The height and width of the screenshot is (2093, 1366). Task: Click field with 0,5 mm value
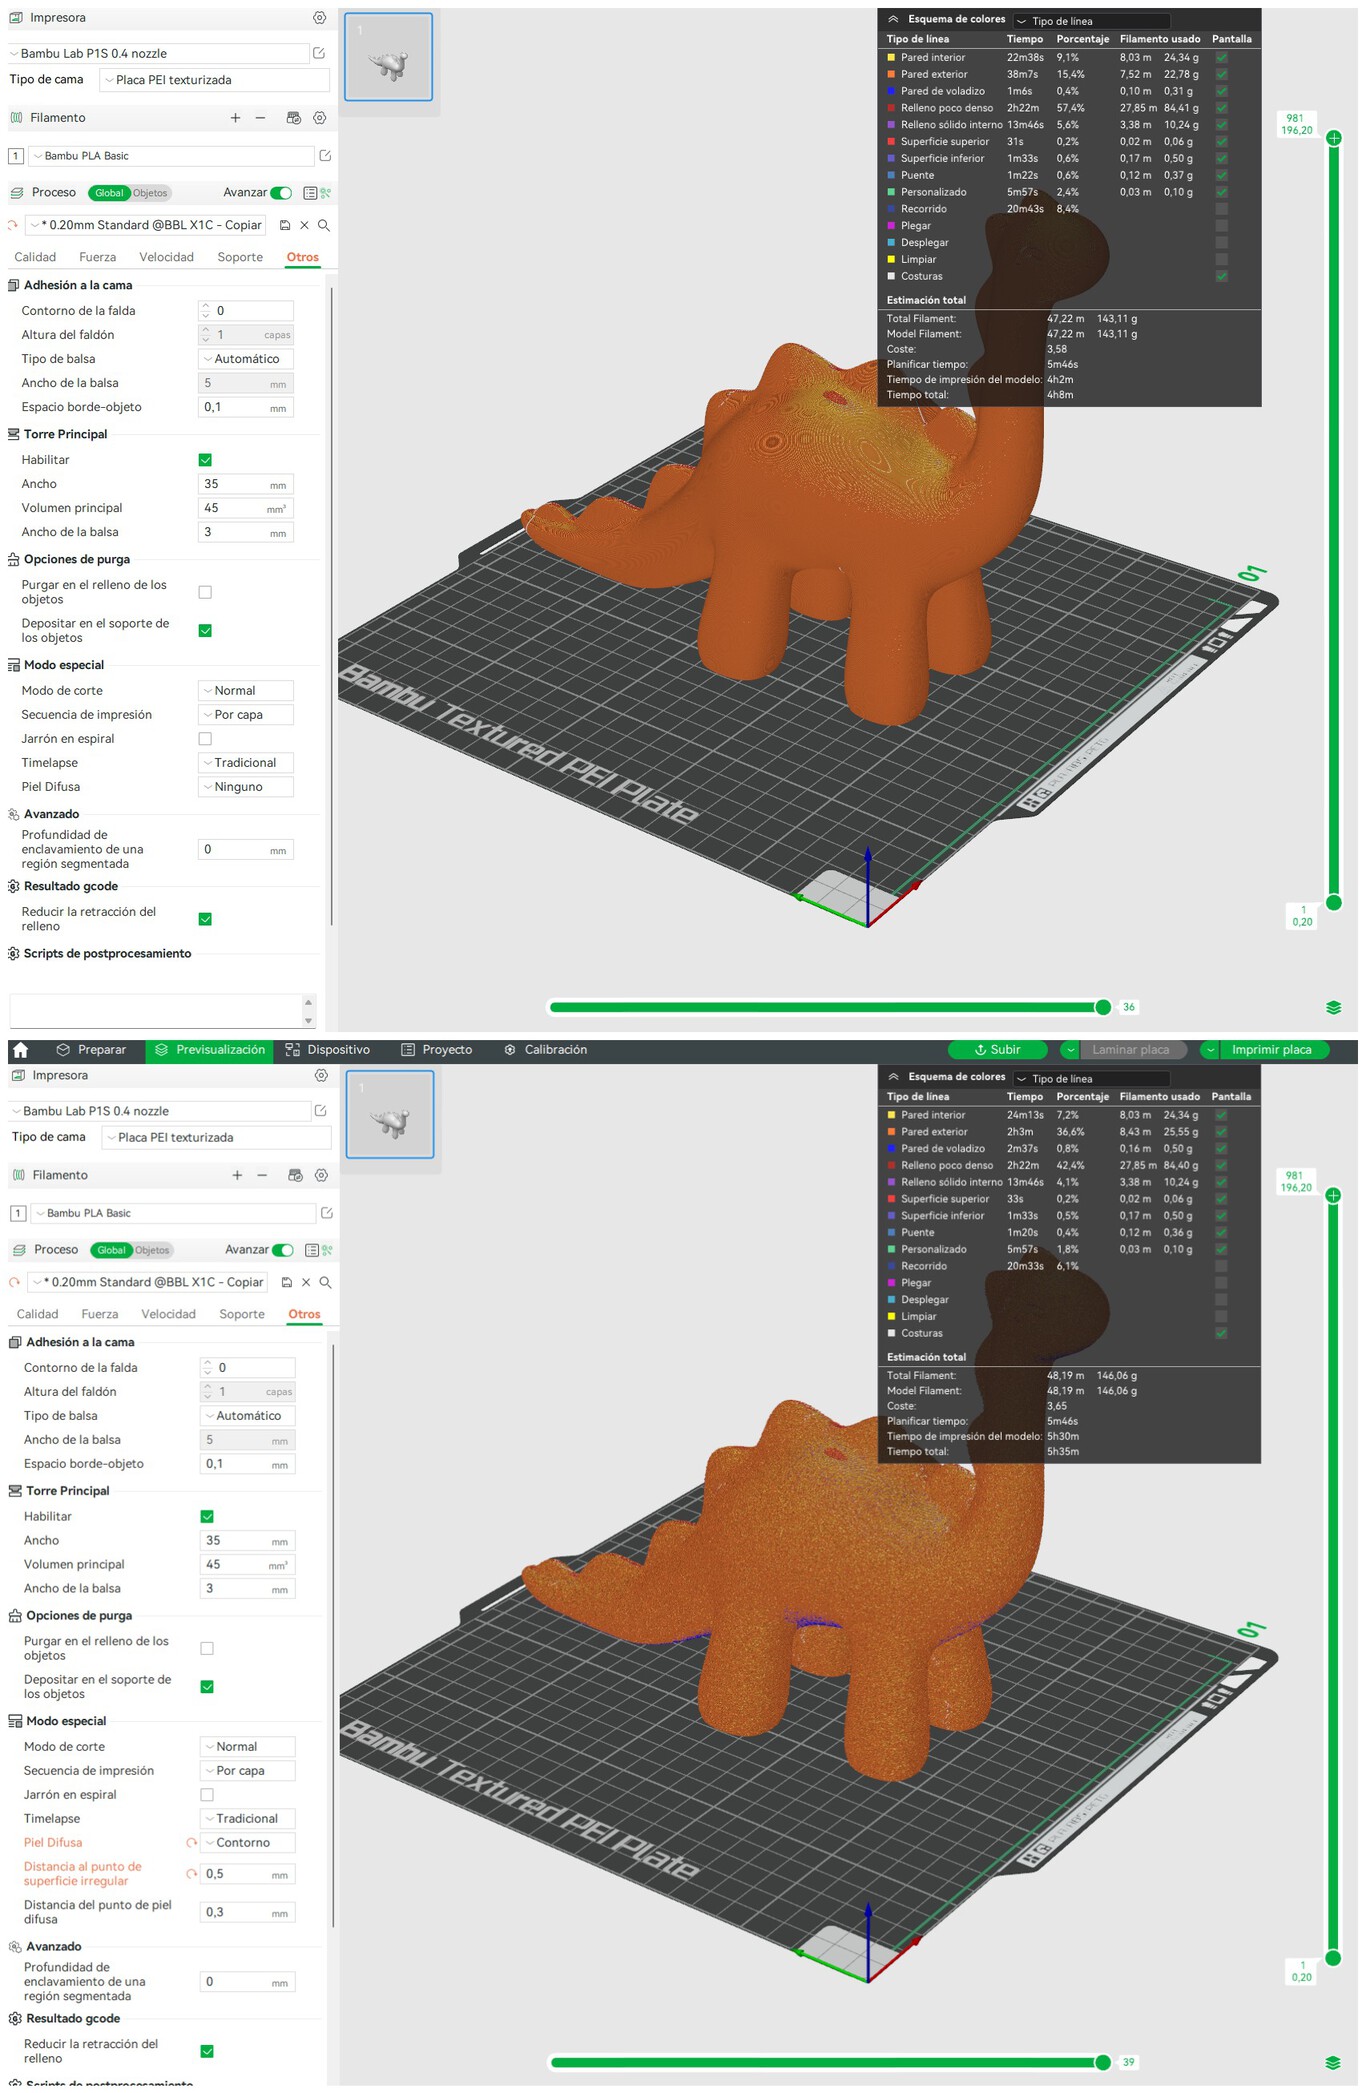247,1874
